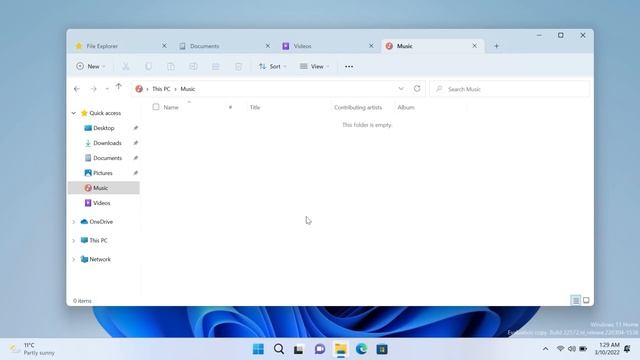Open Chat app on the taskbar
This screenshot has height=360, width=640.
[x=320, y=349]
